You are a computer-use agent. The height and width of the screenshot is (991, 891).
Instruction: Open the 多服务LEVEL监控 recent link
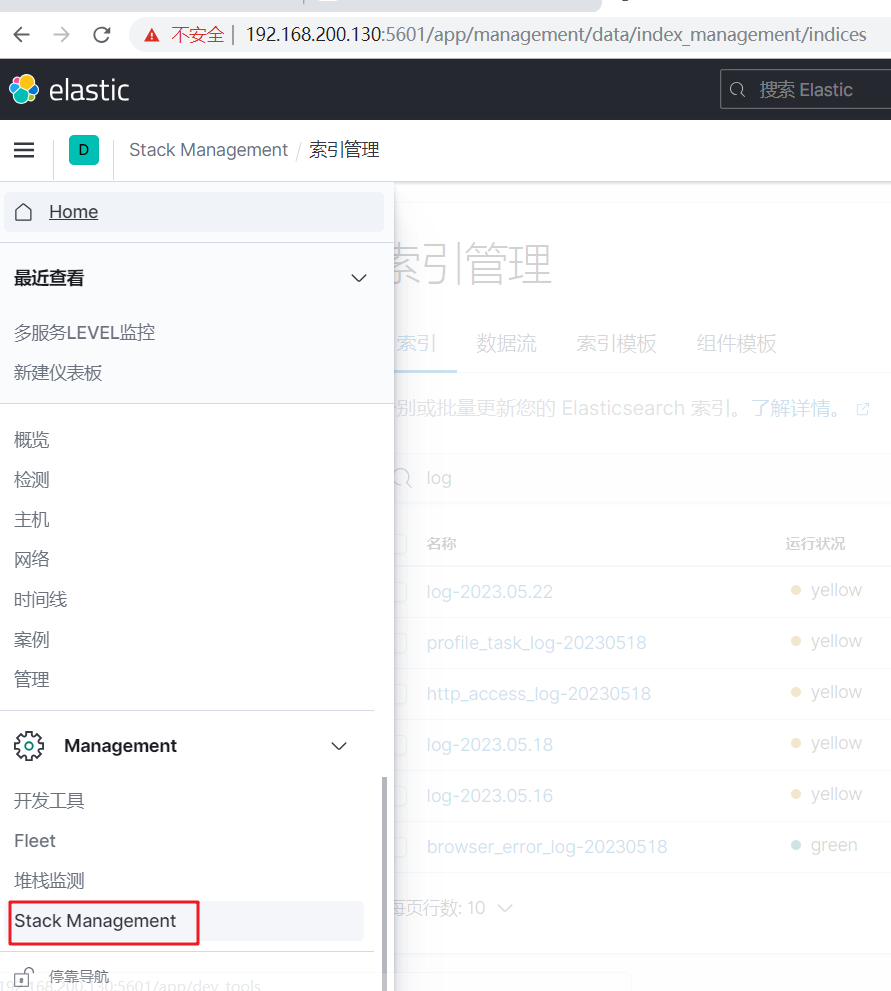84,333
